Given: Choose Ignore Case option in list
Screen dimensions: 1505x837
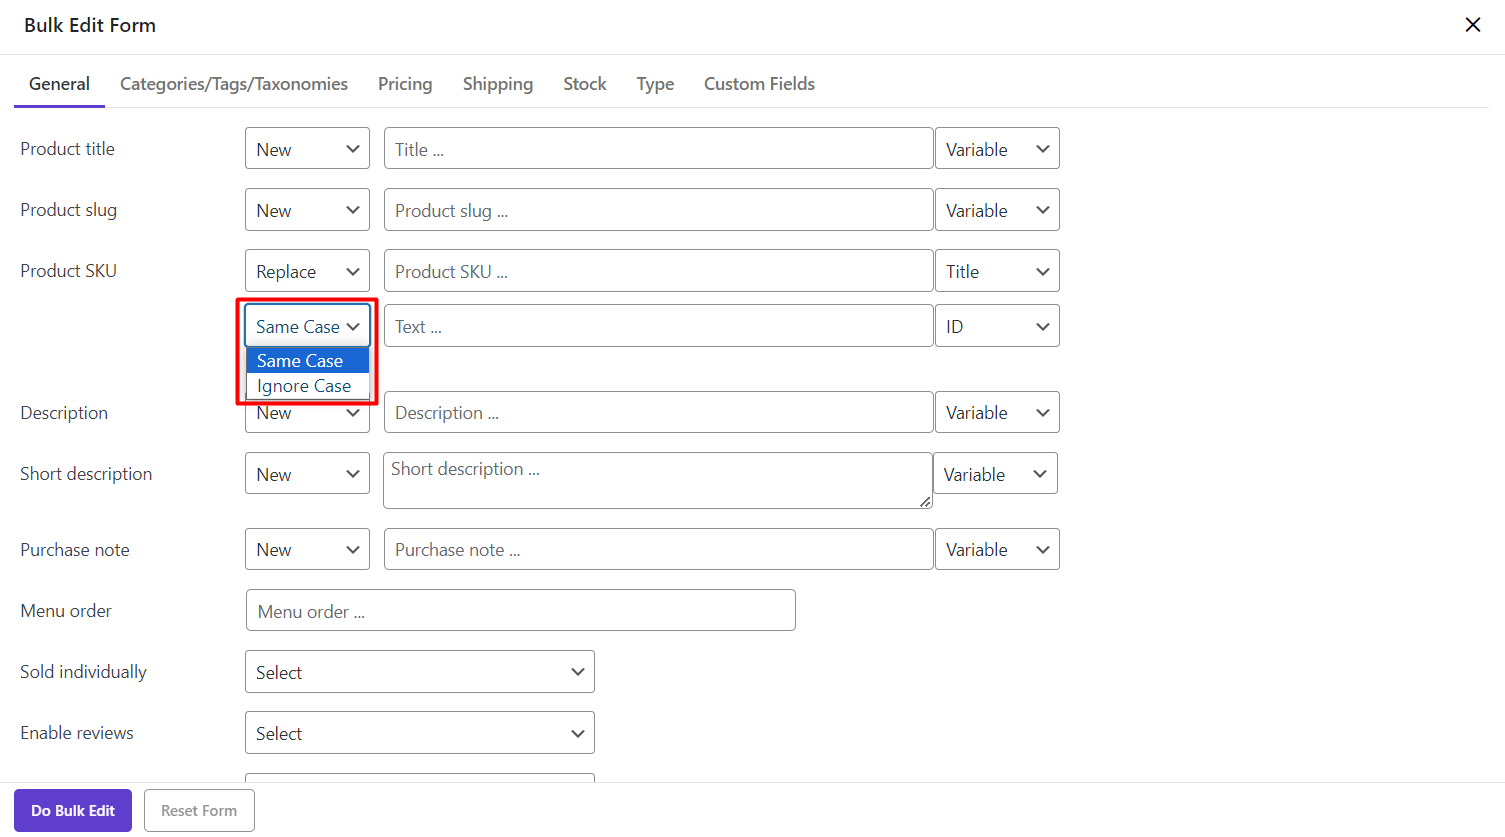Looking at the screenshot, I should (x=307, y=386).
